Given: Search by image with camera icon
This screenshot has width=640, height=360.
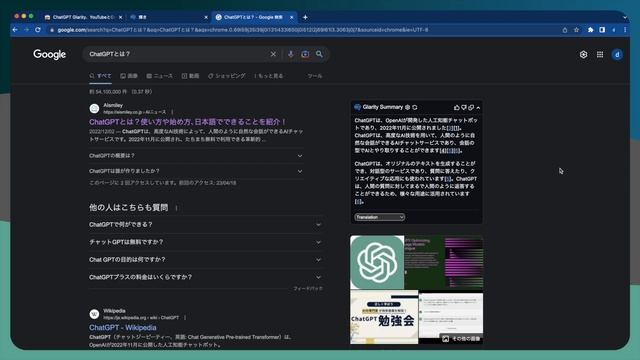Looking at the screenshot, I should point(305,54).
